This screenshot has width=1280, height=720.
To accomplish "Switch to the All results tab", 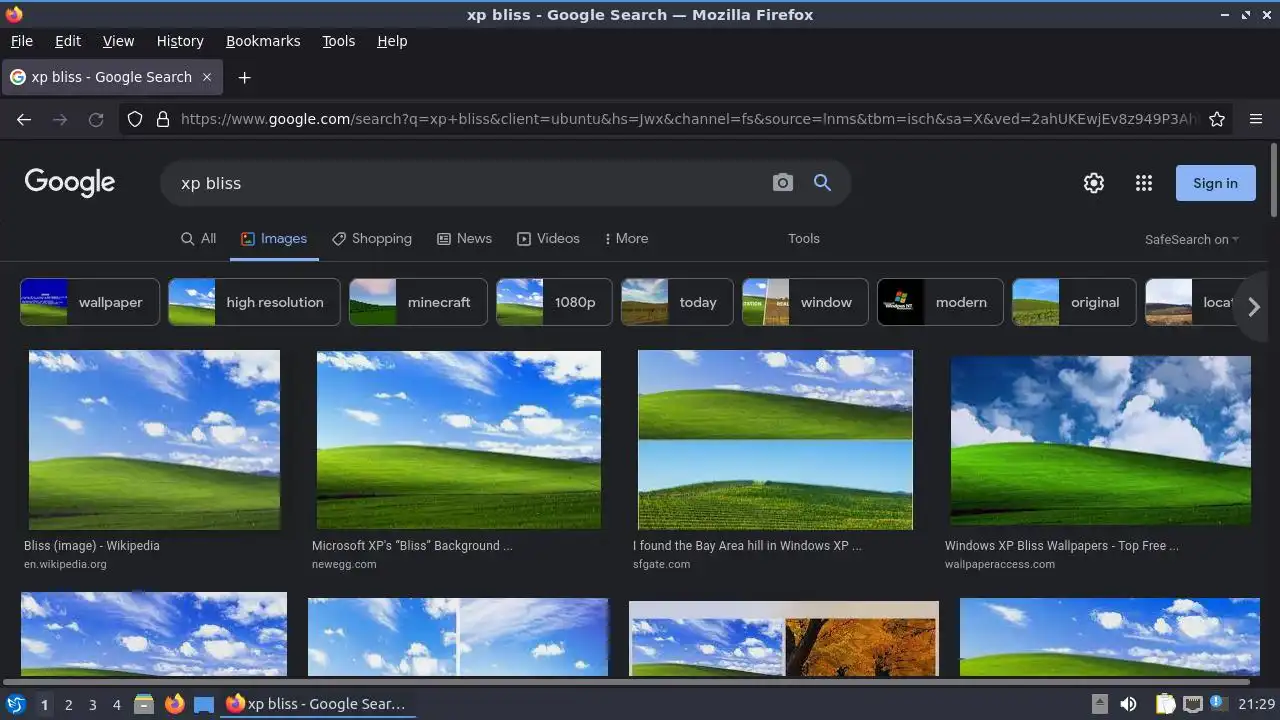I will click(x=198, y=238).
